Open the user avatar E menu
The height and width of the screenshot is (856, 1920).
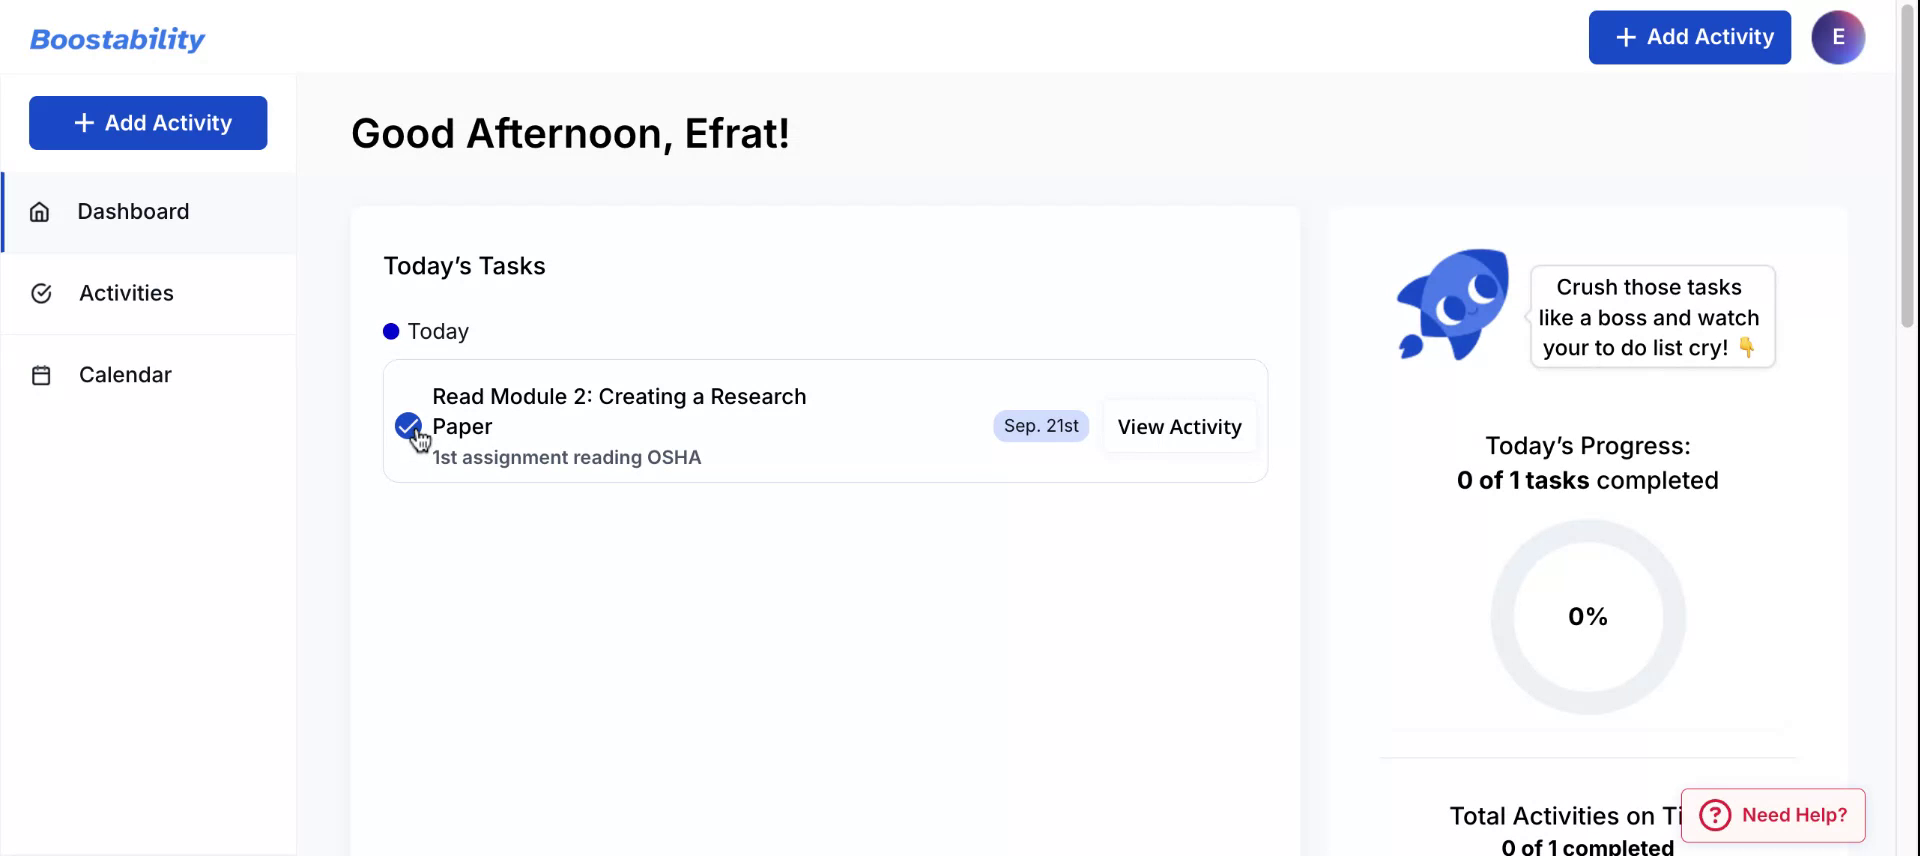(x=1837, y=38)
